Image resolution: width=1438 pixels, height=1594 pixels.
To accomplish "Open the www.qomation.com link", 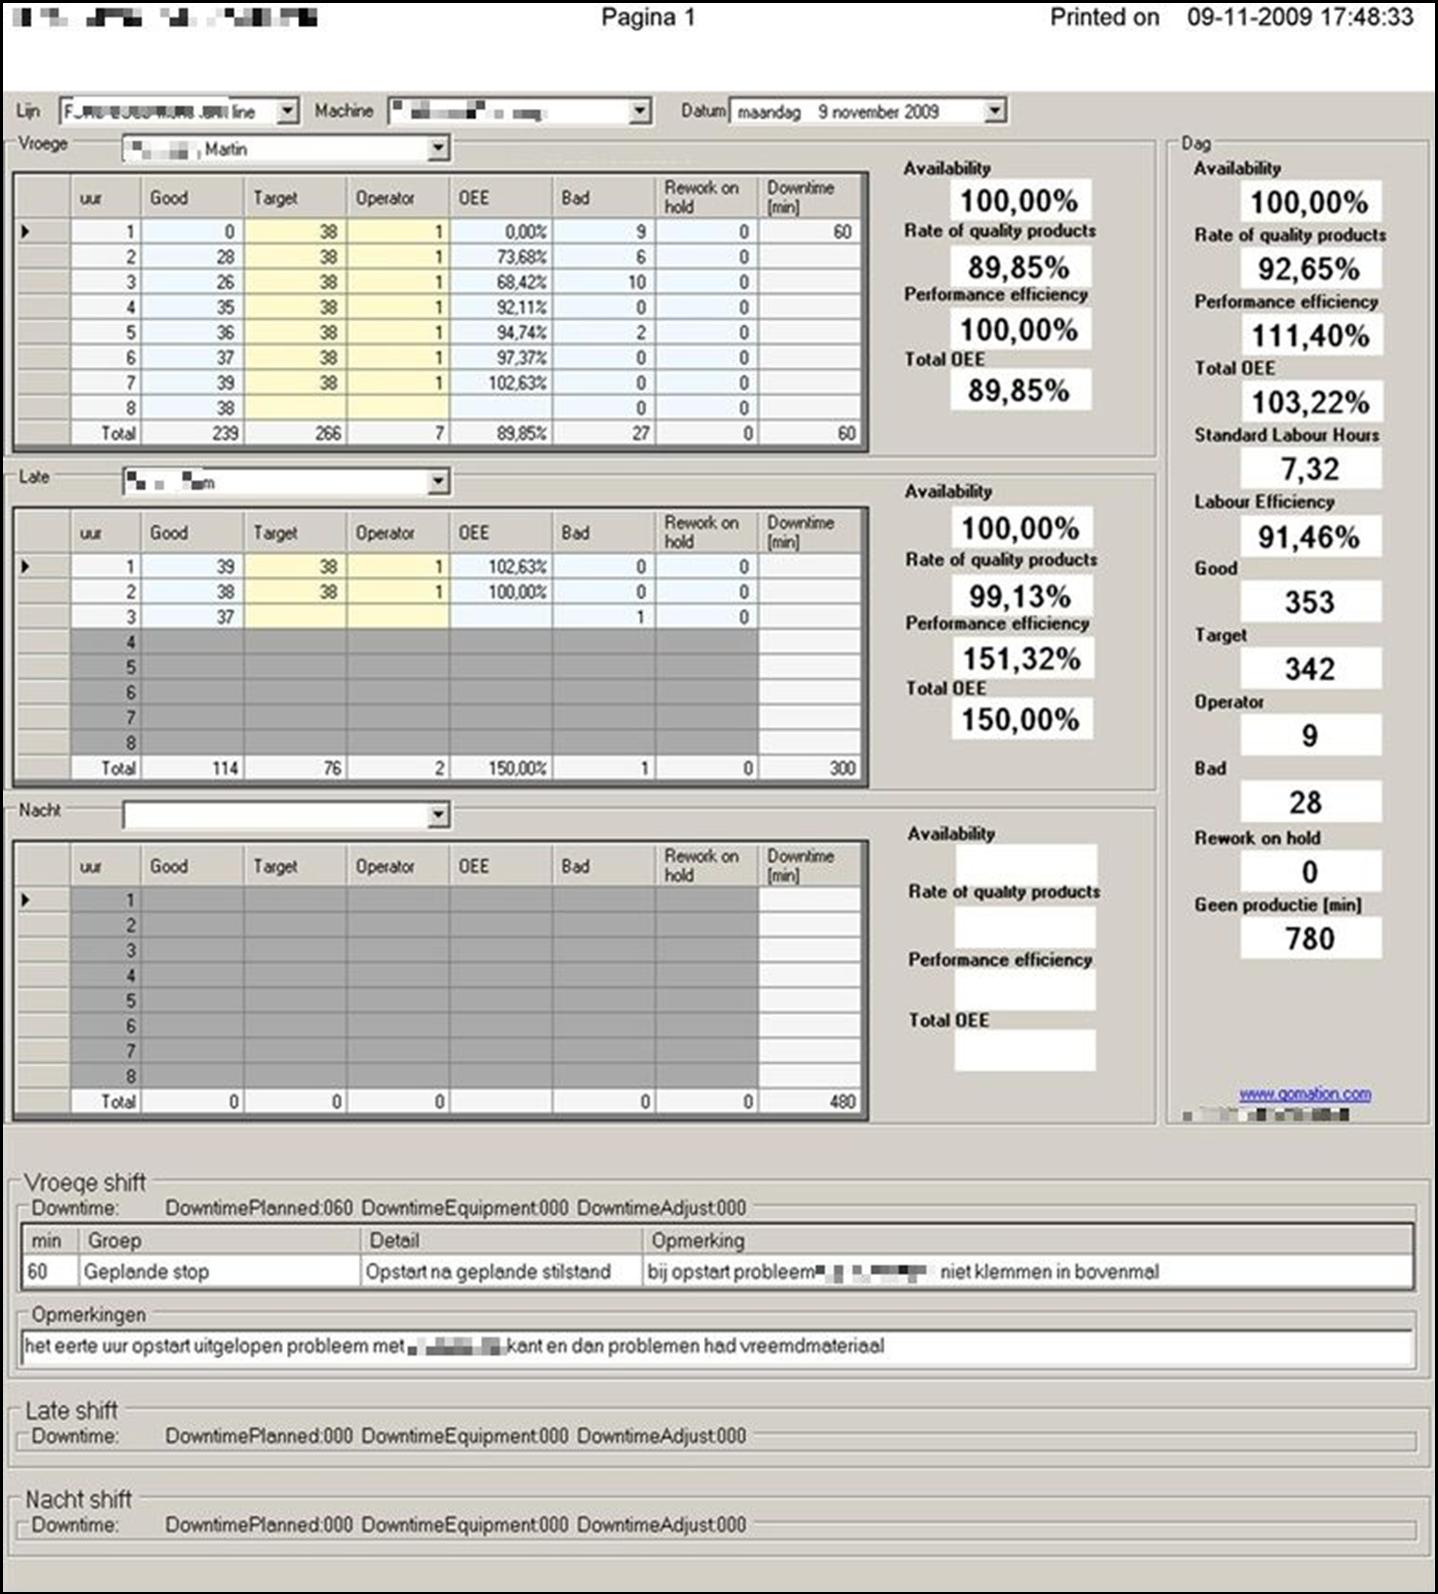I will pos(1305,1094).
